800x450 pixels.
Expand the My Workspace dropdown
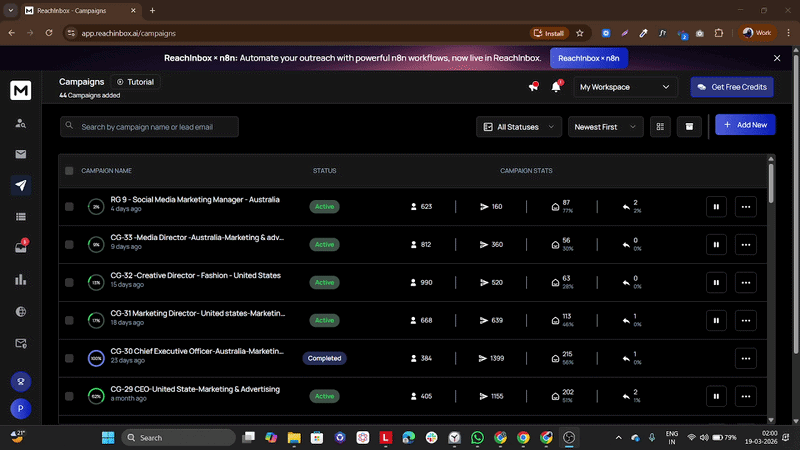pos(625,87)
